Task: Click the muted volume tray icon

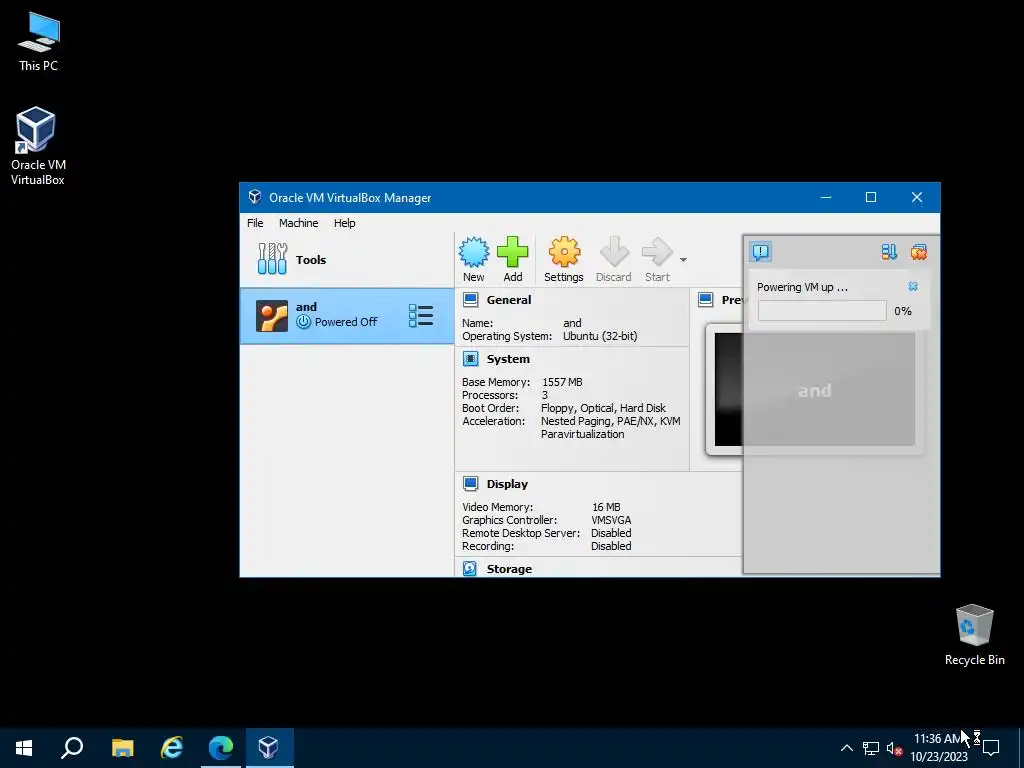Action: point(894,748)
